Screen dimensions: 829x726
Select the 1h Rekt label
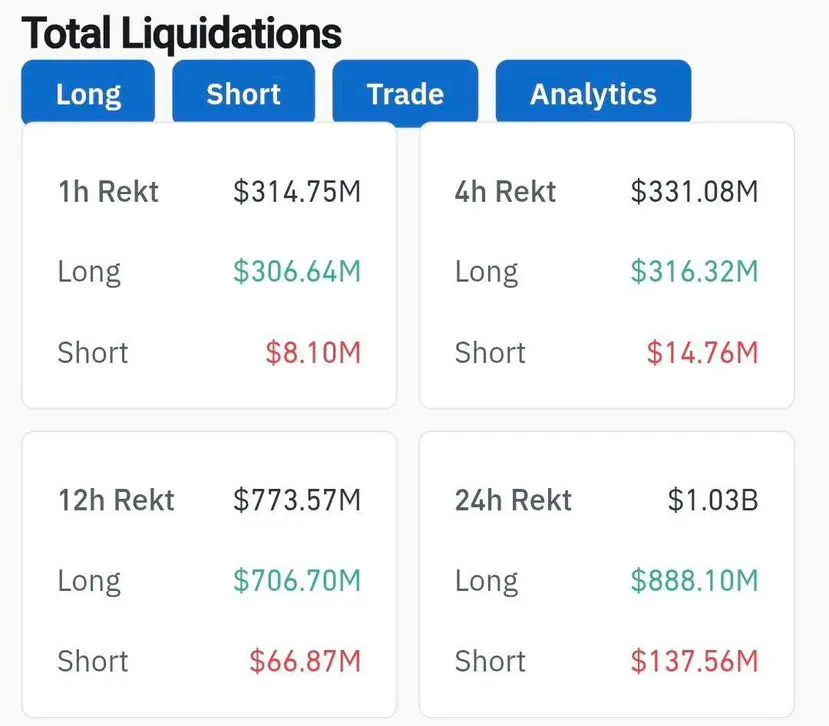point(108,191)
